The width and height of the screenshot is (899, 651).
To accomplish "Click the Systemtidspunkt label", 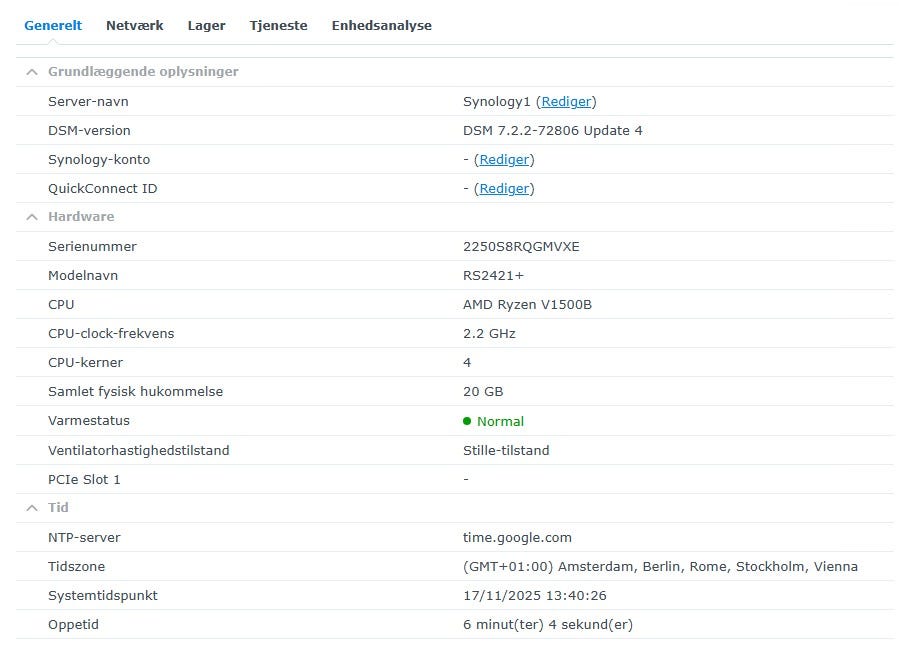I will coord(103,596).
